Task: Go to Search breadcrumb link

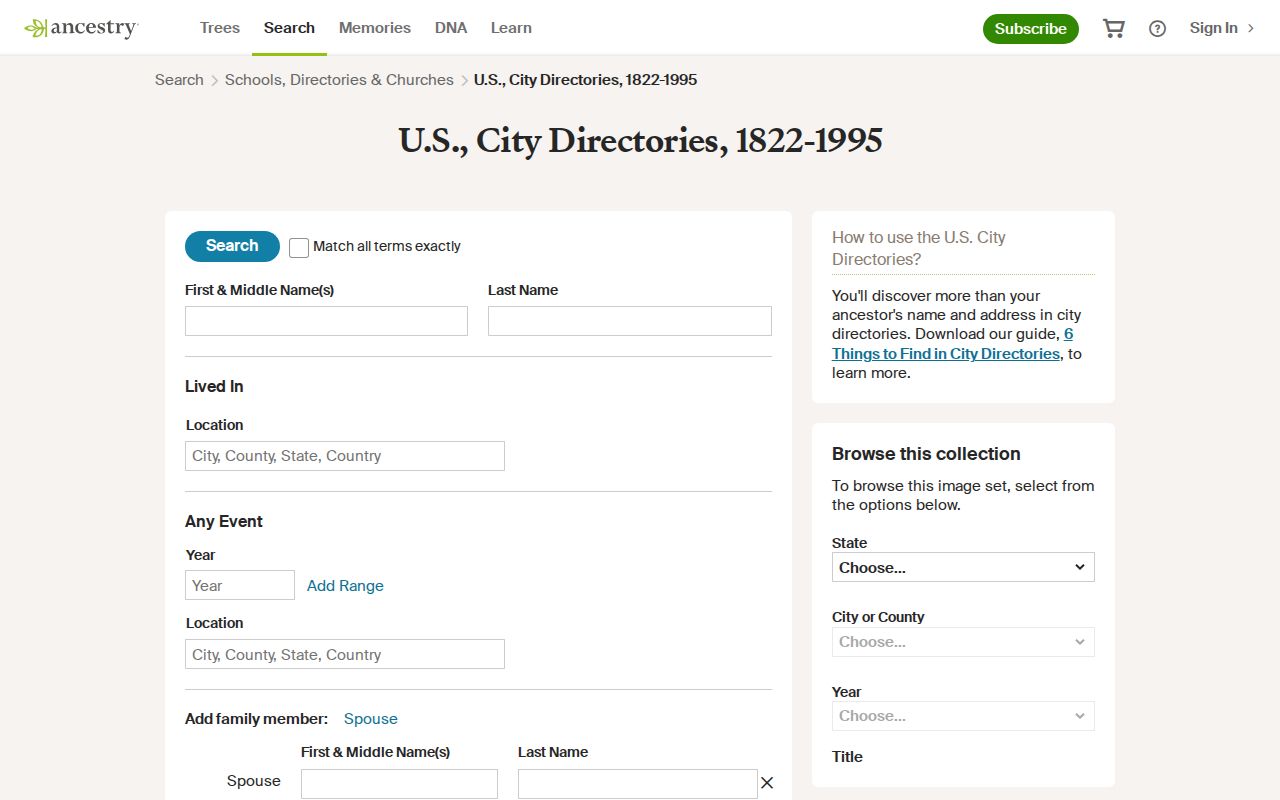Action: click(179, 80)
